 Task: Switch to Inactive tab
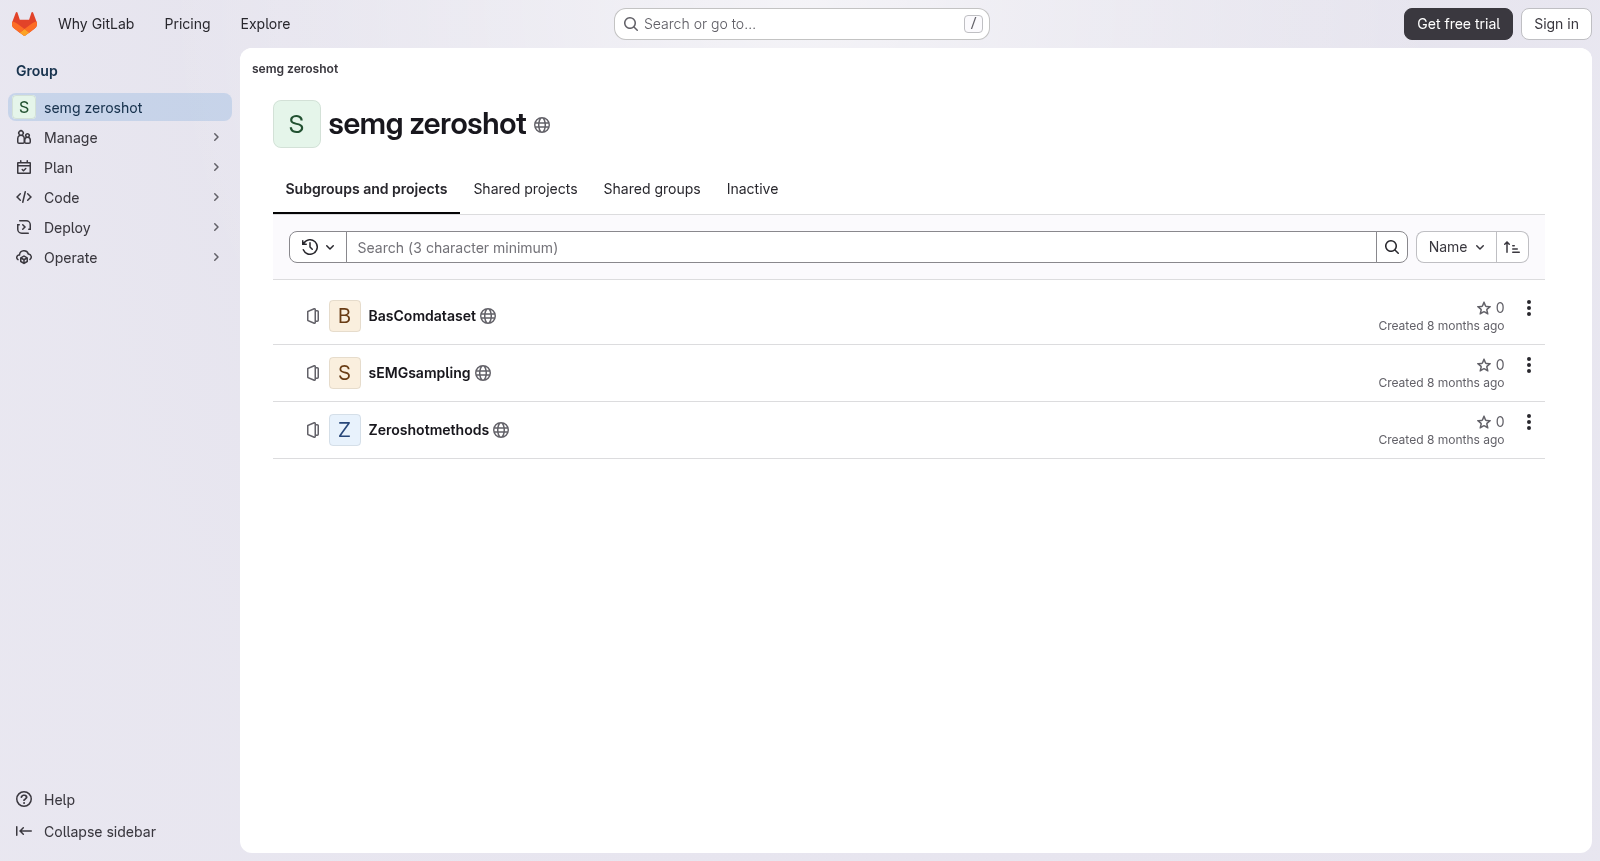tap(752, 189)
